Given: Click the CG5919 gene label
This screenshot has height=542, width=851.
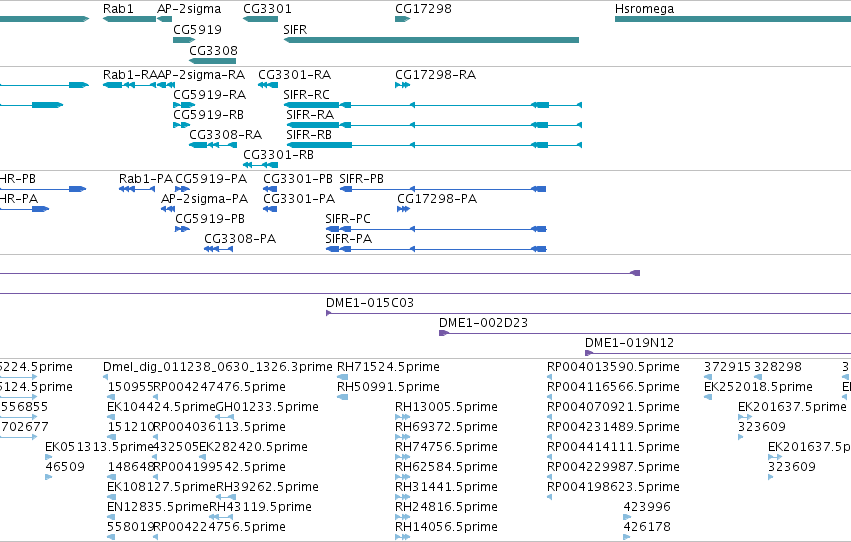Looking at the screenshot, I should pyautogui.click(x=198, y=29).
